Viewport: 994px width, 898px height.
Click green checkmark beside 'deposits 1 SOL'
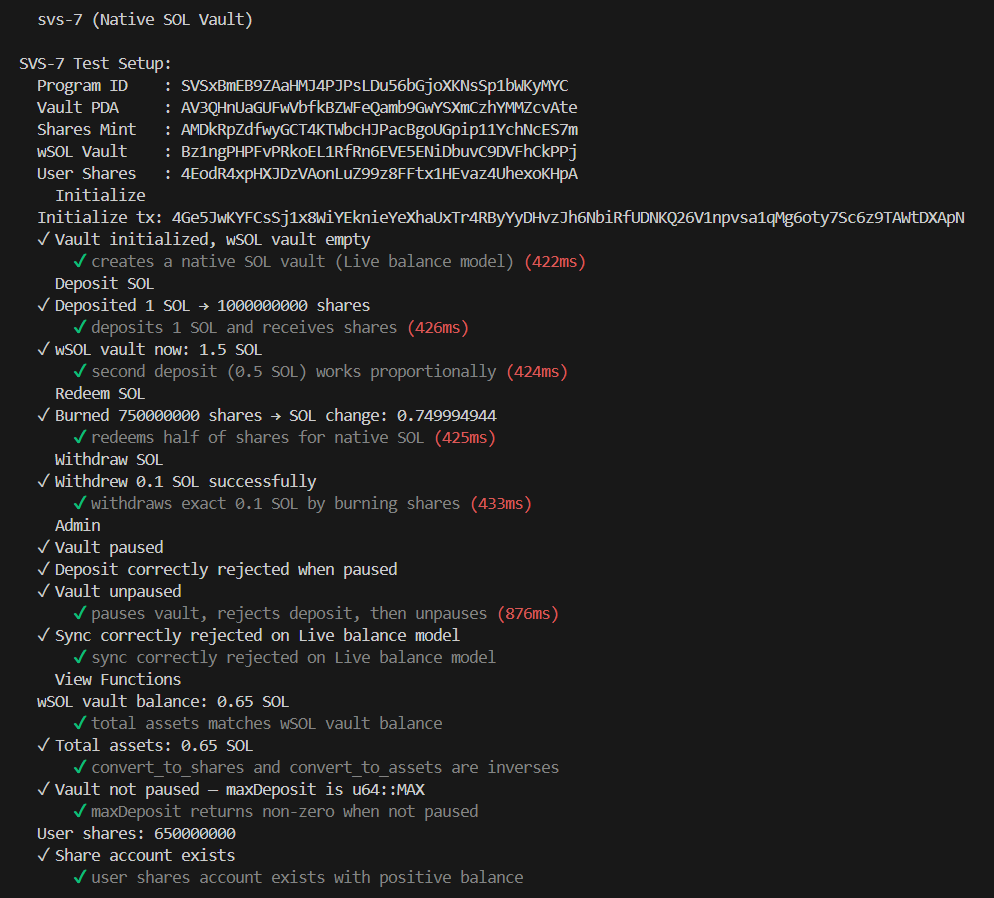coord(80,327)
